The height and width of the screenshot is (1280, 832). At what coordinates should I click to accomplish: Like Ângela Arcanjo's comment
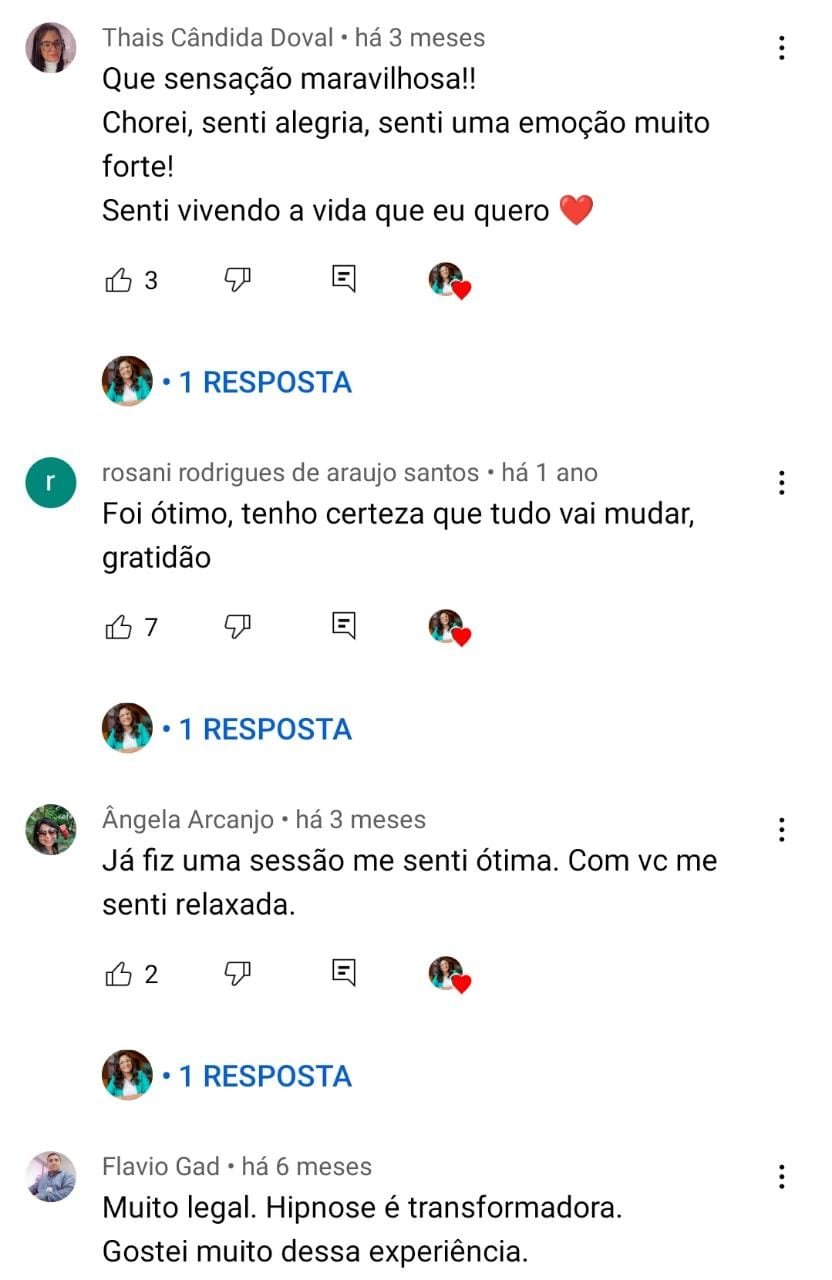pos(119,974)
